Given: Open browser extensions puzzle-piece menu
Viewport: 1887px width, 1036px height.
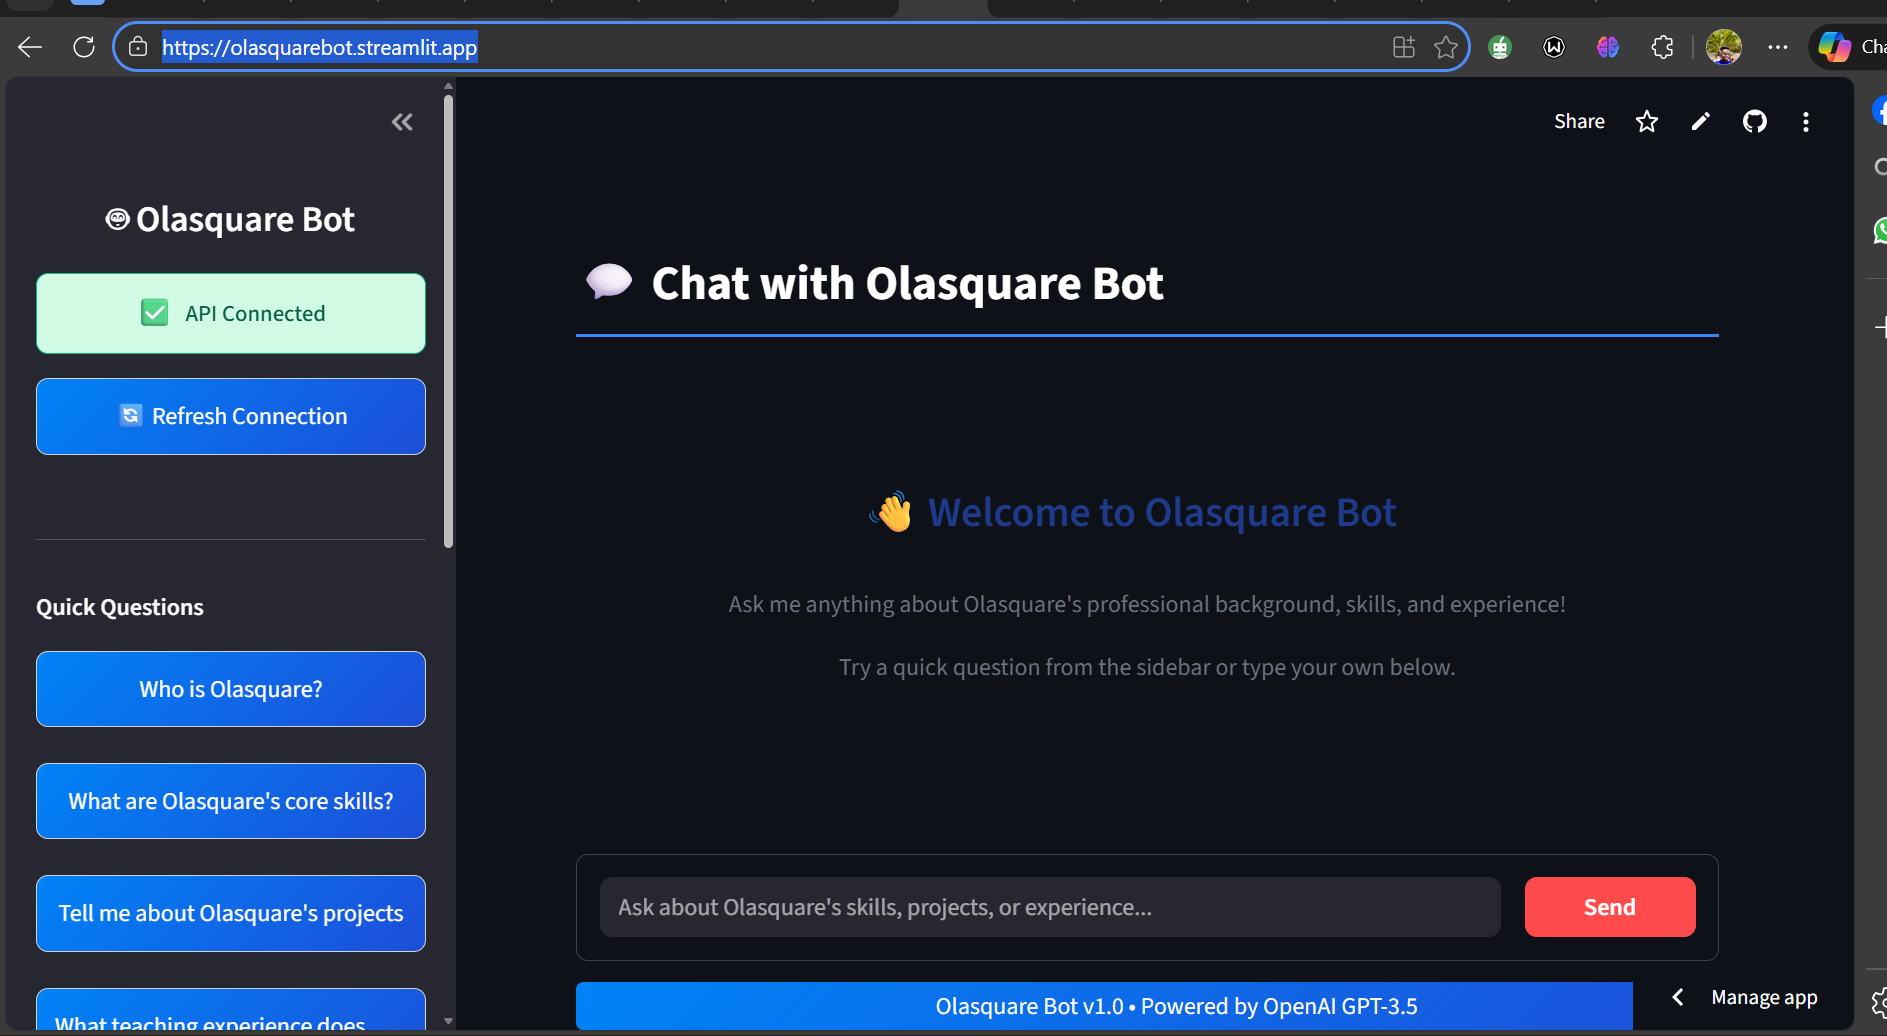Looking at the screenshot, I should click(1663, 46).
